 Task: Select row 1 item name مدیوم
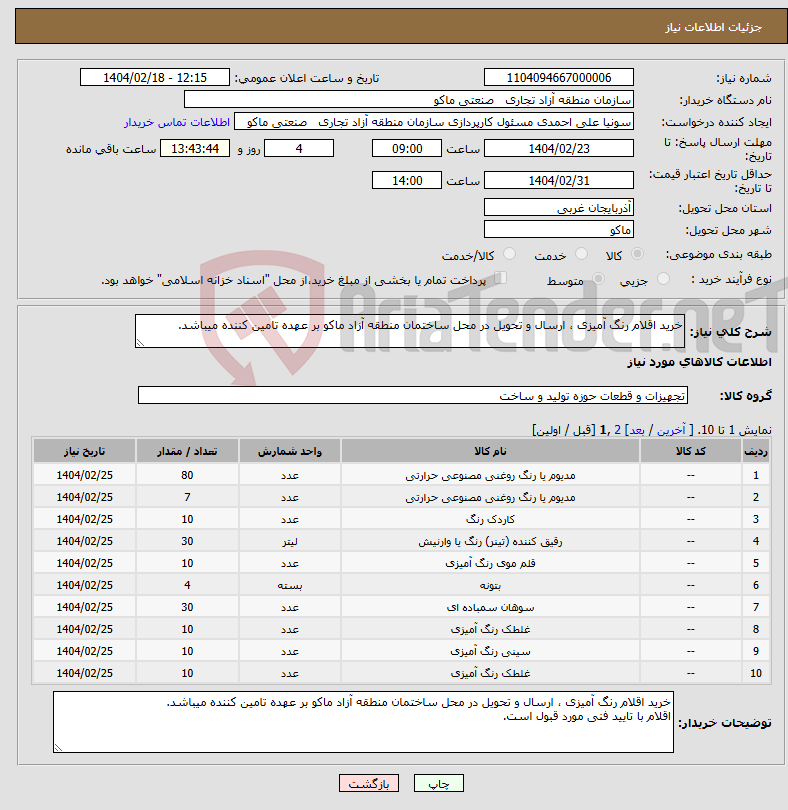coord(490,475)
